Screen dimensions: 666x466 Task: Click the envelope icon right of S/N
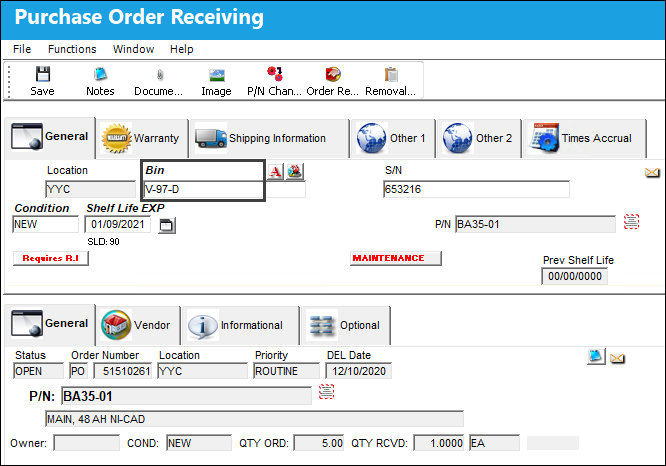coord(652,172)
